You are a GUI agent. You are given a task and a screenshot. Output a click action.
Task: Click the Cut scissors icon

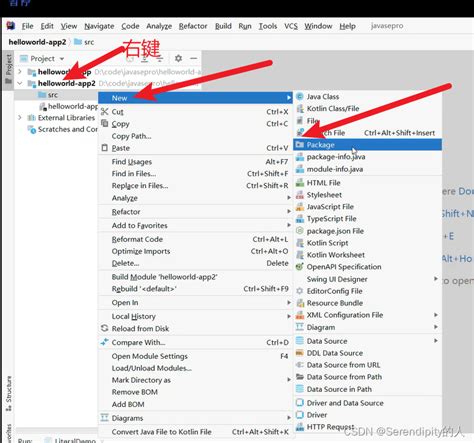tap(105, 112)
